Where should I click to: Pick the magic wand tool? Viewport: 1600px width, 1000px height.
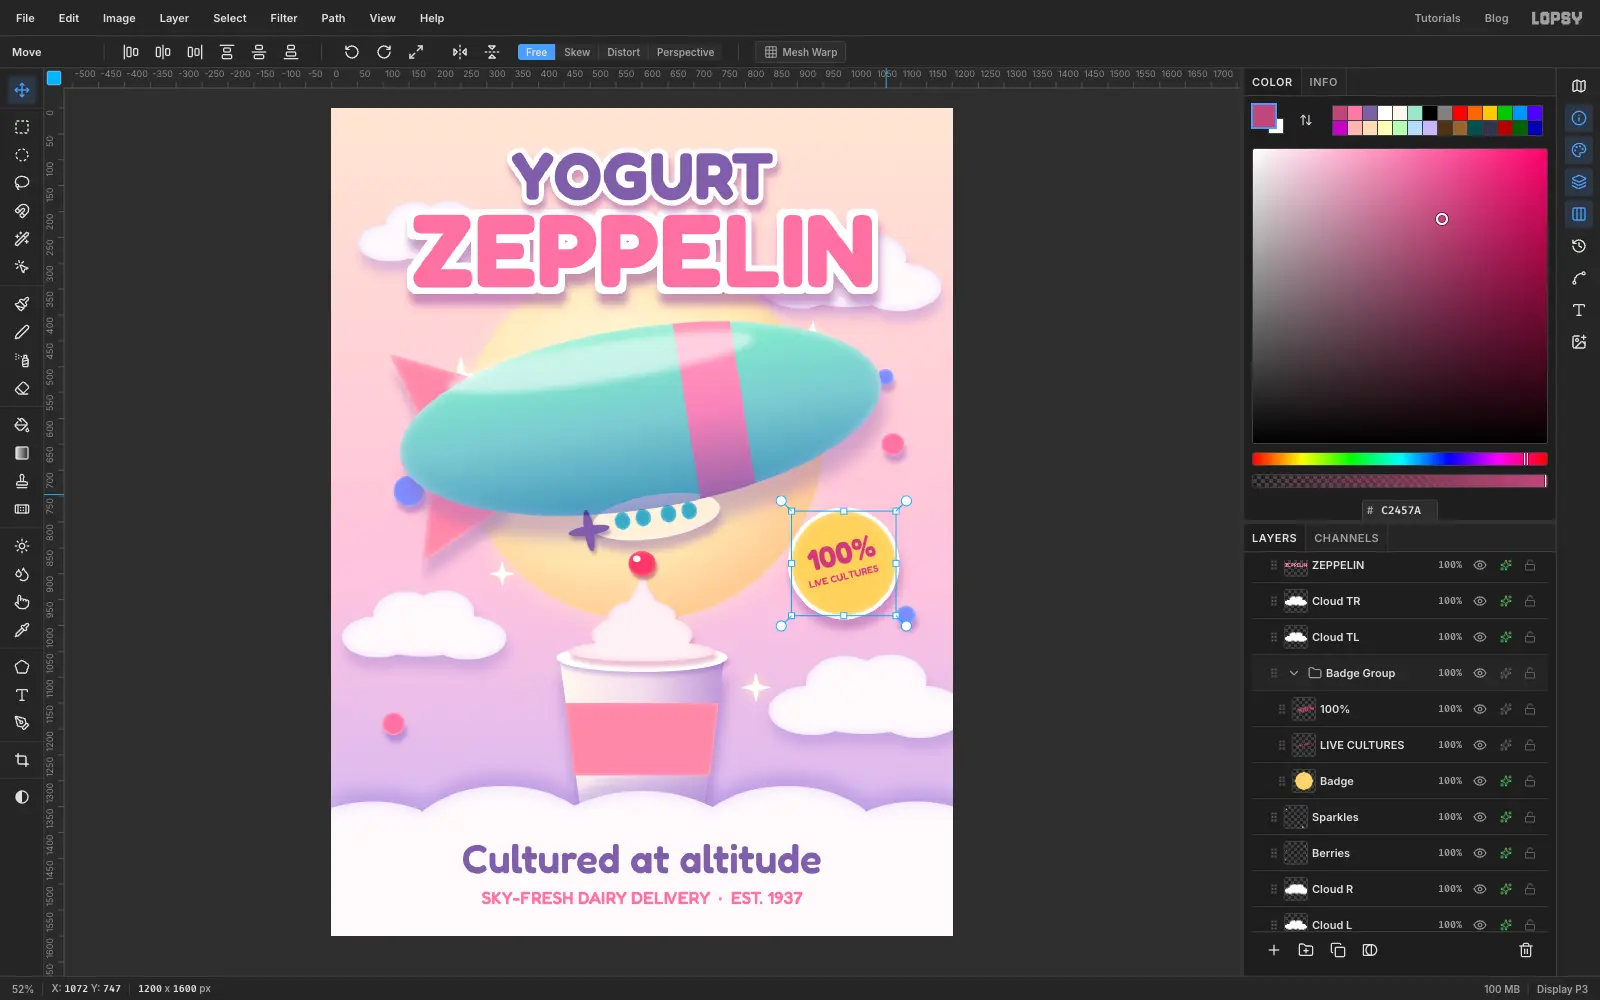(x=22, y=239)
